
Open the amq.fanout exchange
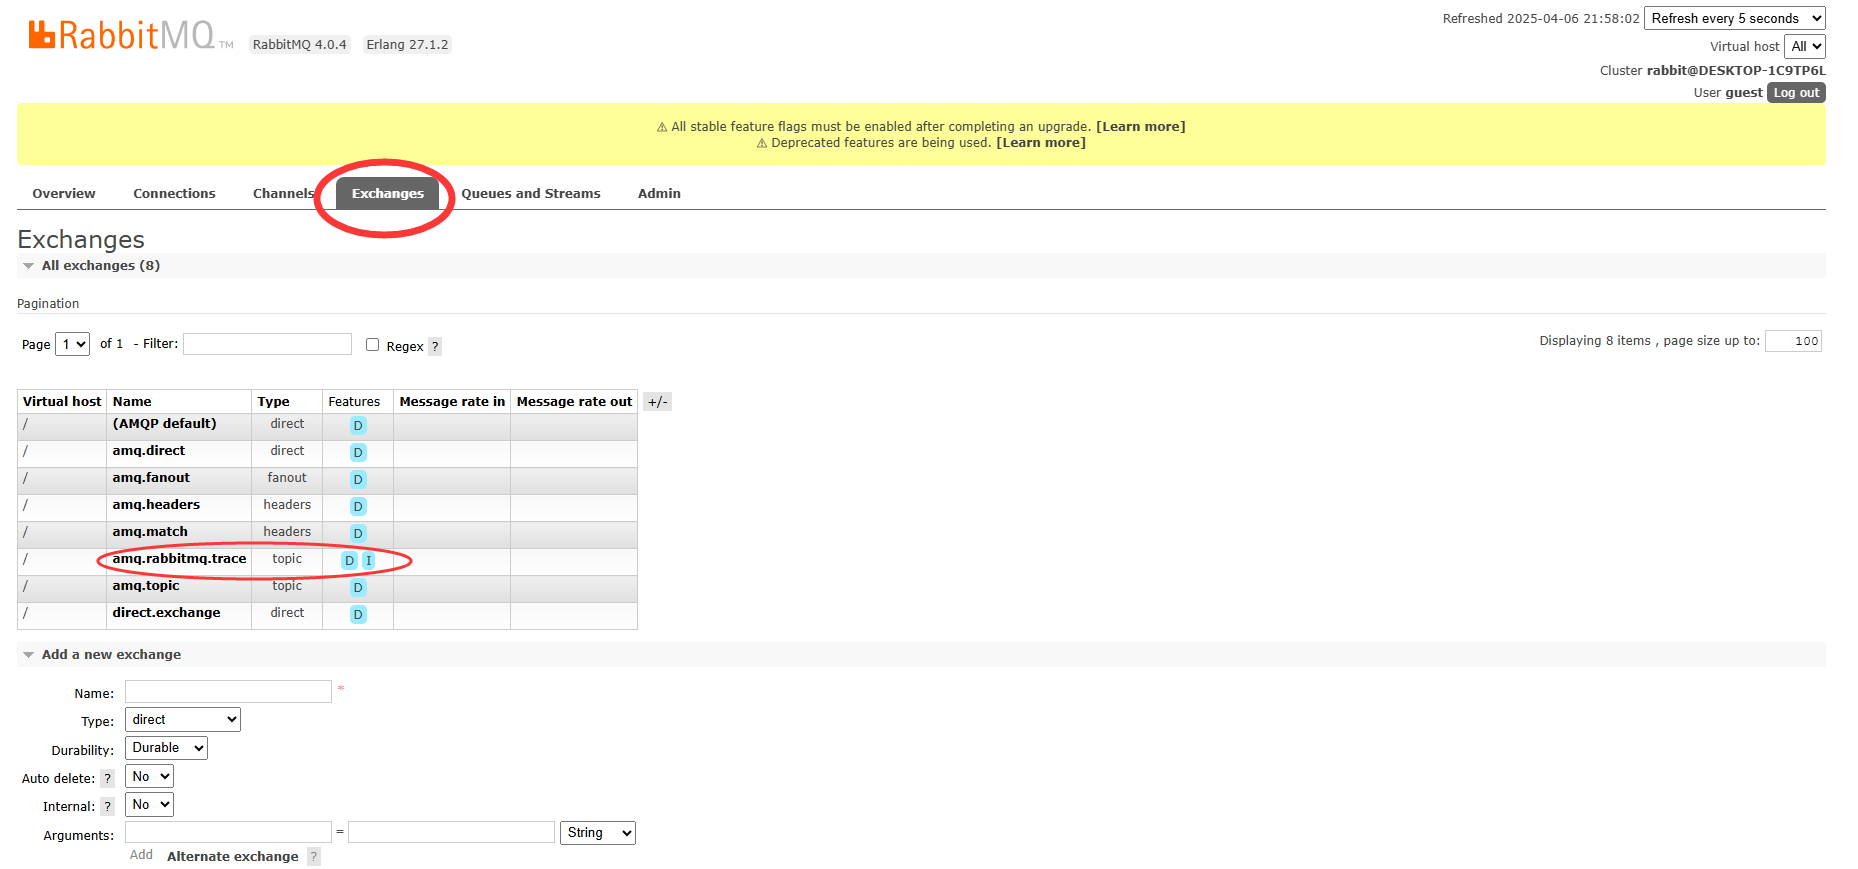pos(151,477)
